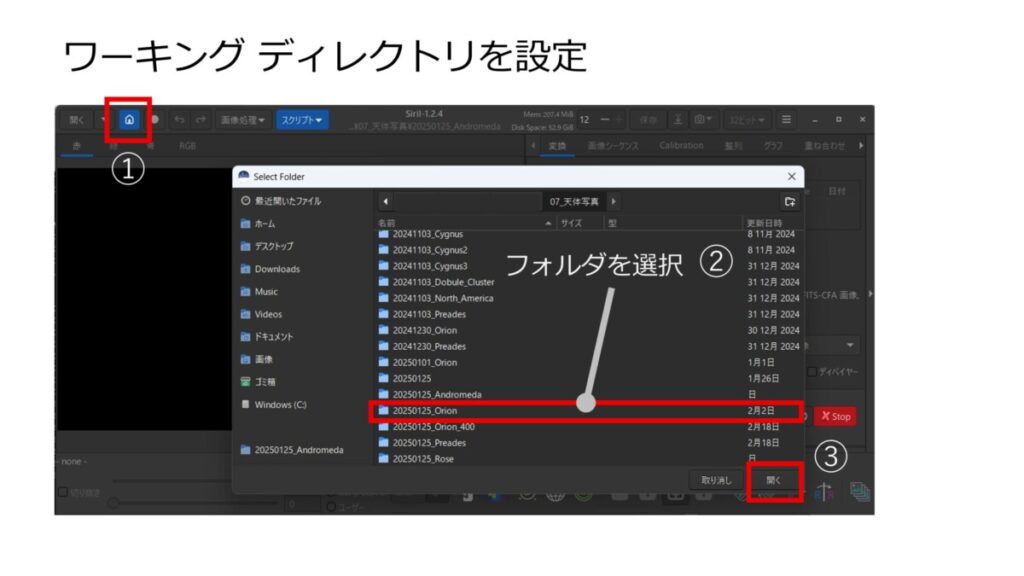Select Downloads in the dialog sidebar
1024x576 pixels.
270,269
